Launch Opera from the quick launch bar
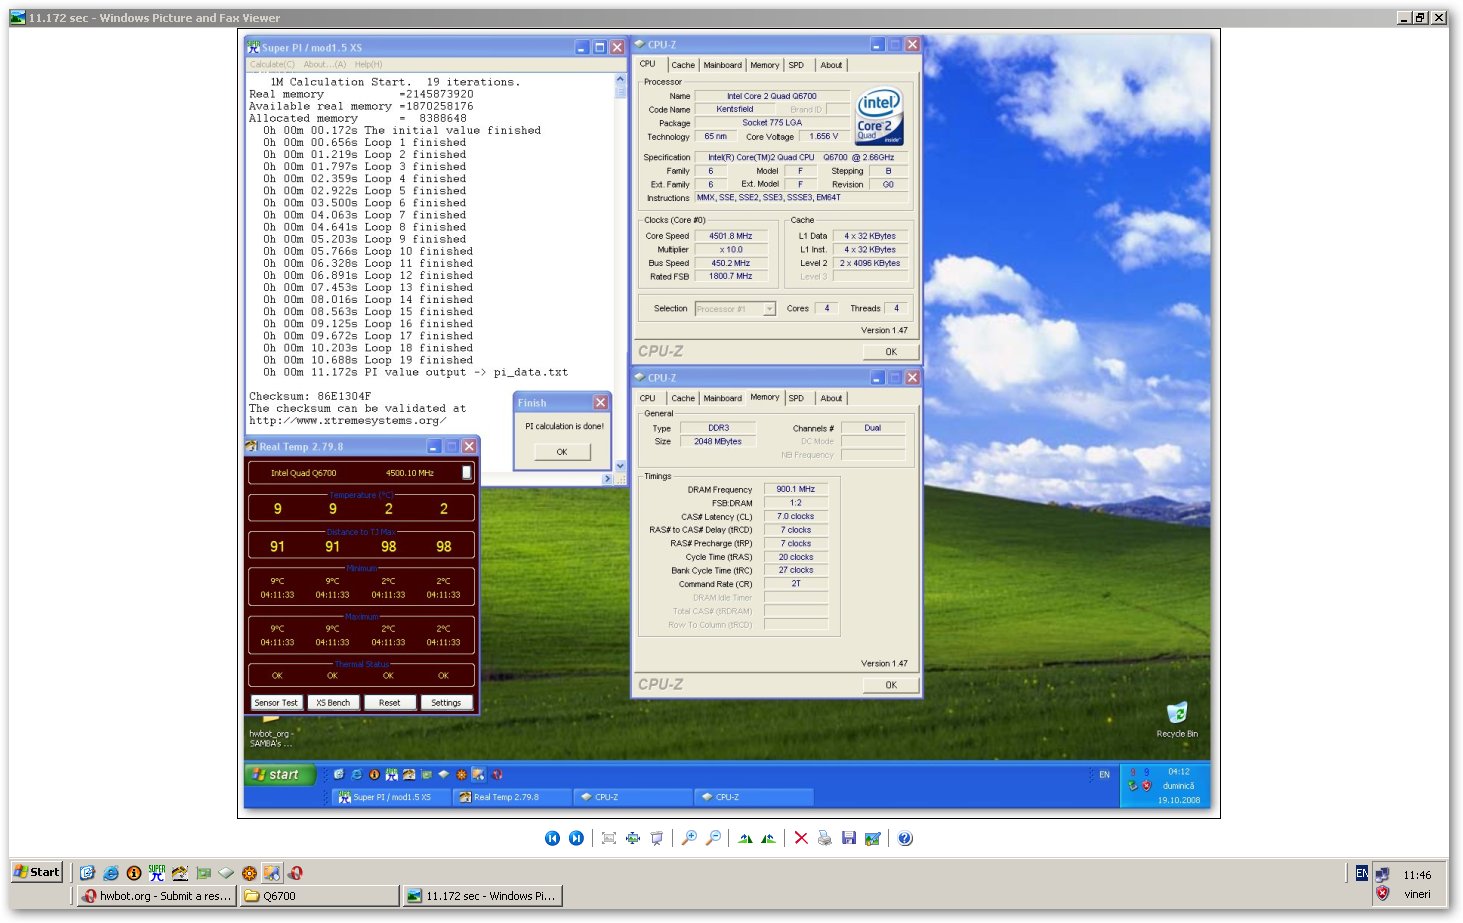The image size is (1463, 923). click(295, 872)
